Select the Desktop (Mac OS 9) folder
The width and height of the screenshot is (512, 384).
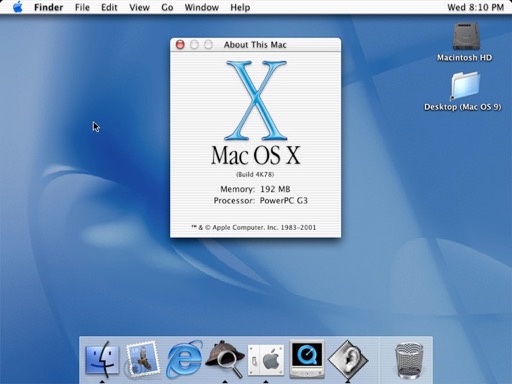coord(463,92)
